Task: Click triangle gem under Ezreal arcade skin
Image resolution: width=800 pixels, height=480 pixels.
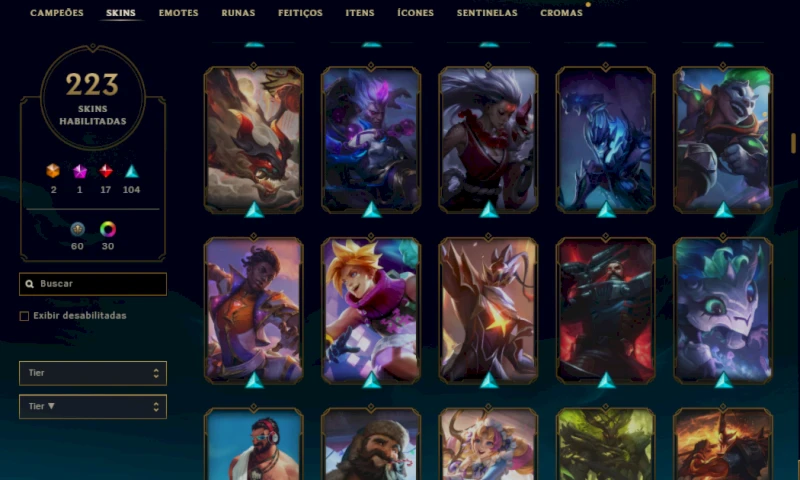Action: (371, 380)
